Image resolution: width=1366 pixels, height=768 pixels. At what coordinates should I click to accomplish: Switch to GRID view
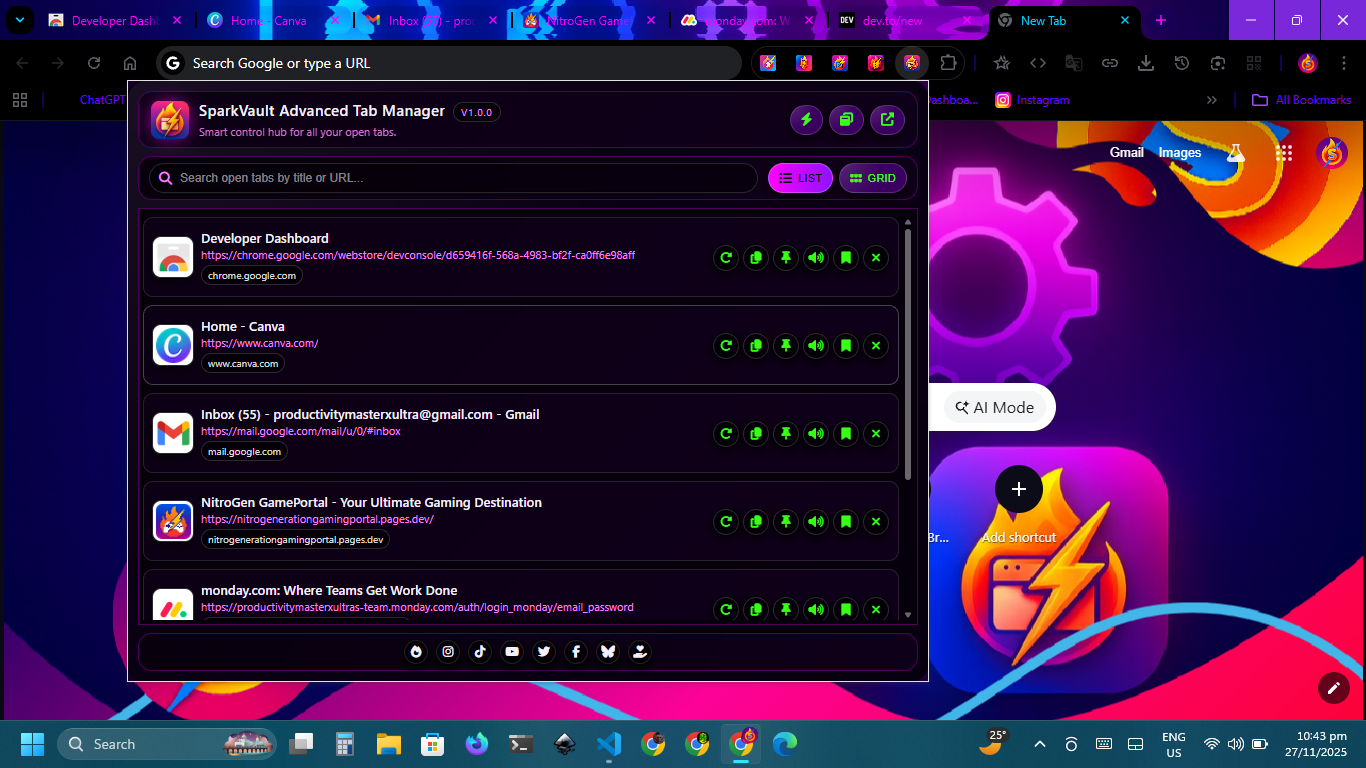[873, 178]
